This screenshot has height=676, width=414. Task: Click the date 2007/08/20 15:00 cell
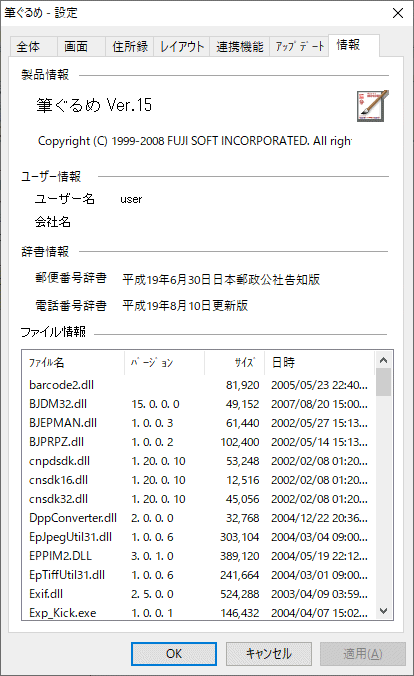pos(319,404)
